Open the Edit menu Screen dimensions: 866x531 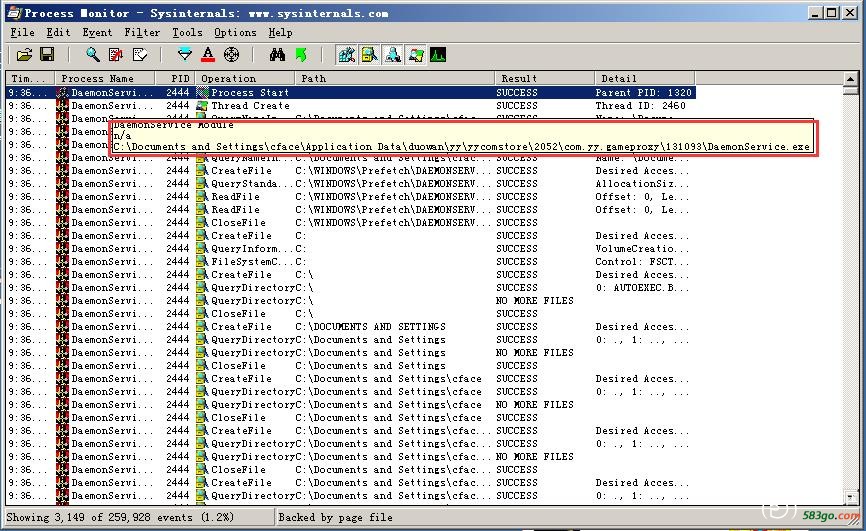point(58,33)
